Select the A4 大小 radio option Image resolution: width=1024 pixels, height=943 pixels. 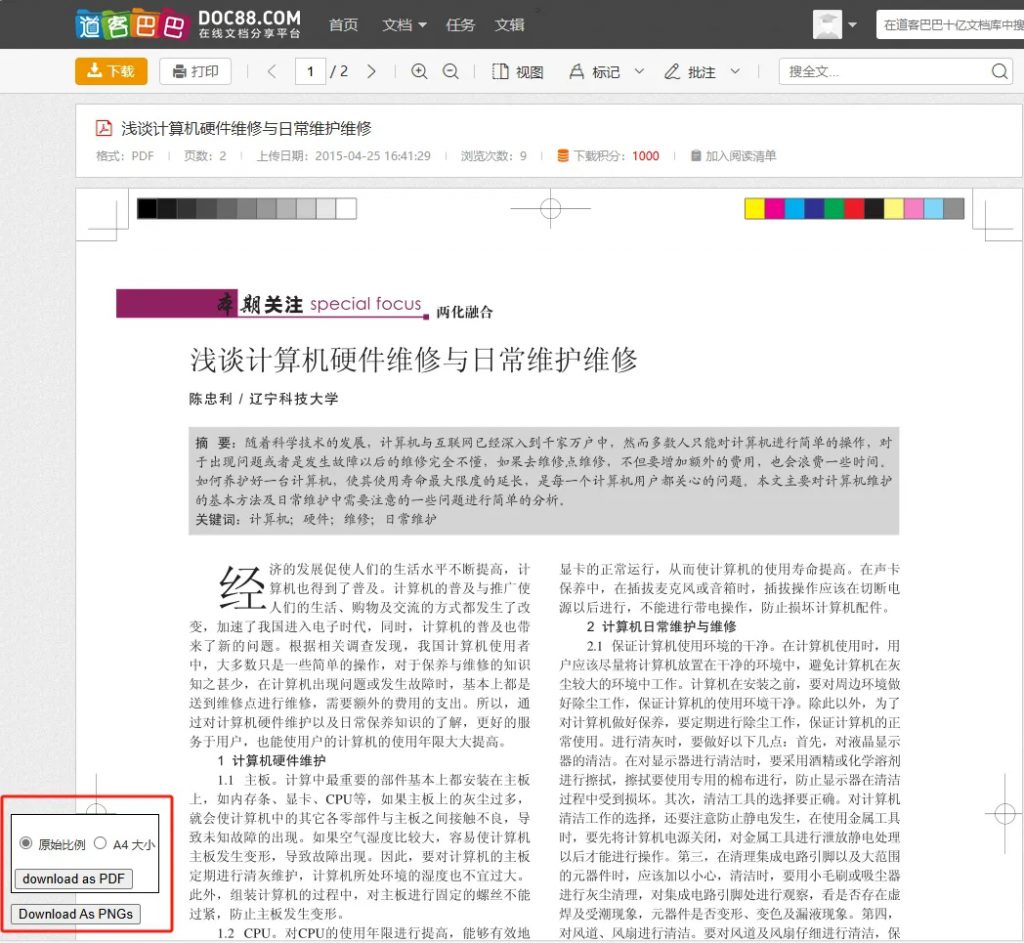coord(100,843)
